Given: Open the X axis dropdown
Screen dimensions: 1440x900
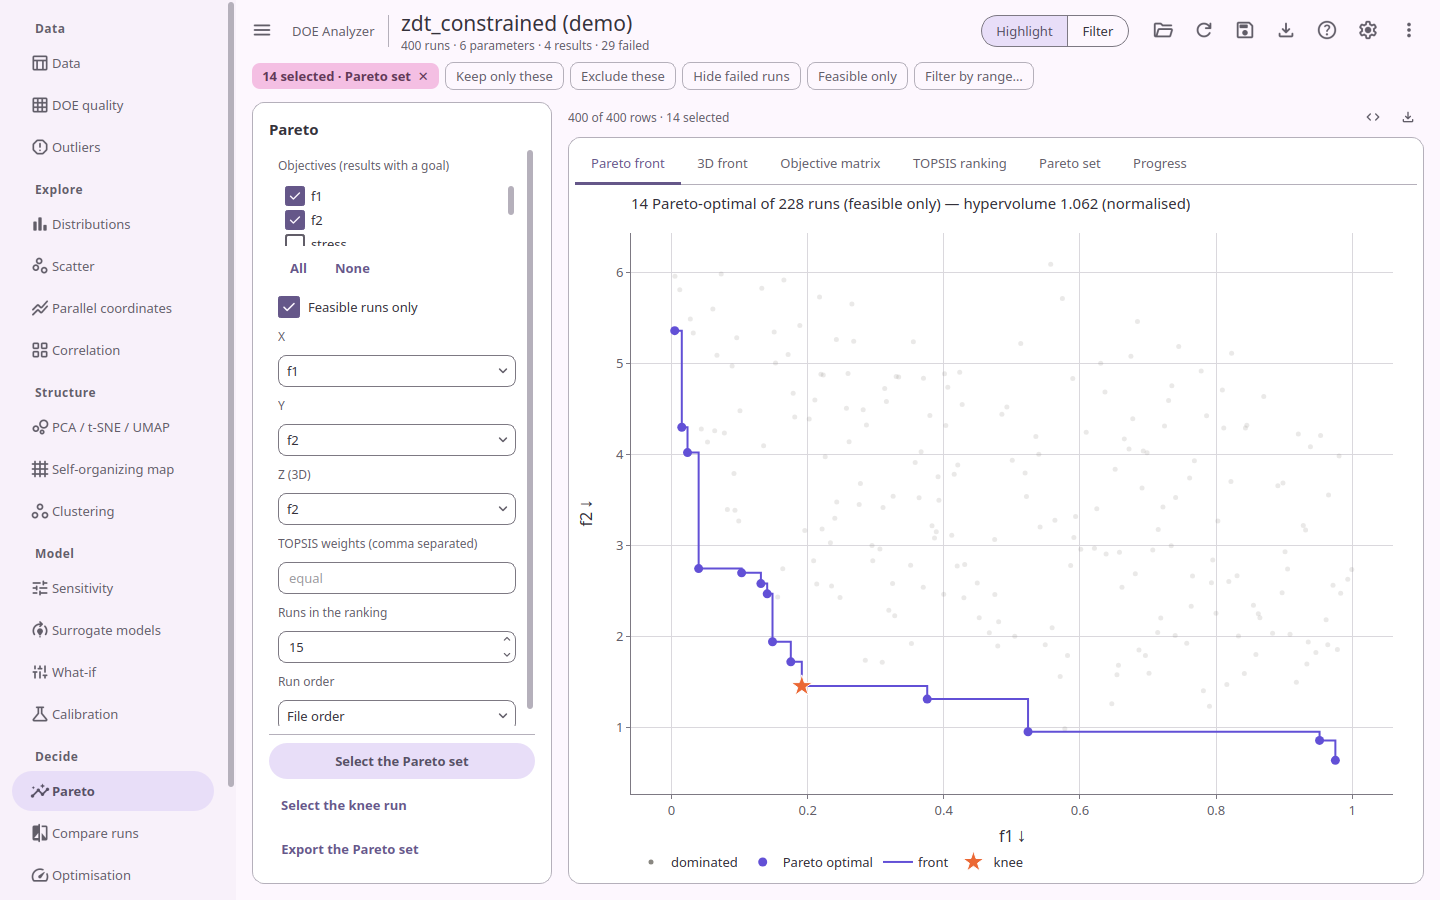Looking at the screenshot, I should point(397,371).
